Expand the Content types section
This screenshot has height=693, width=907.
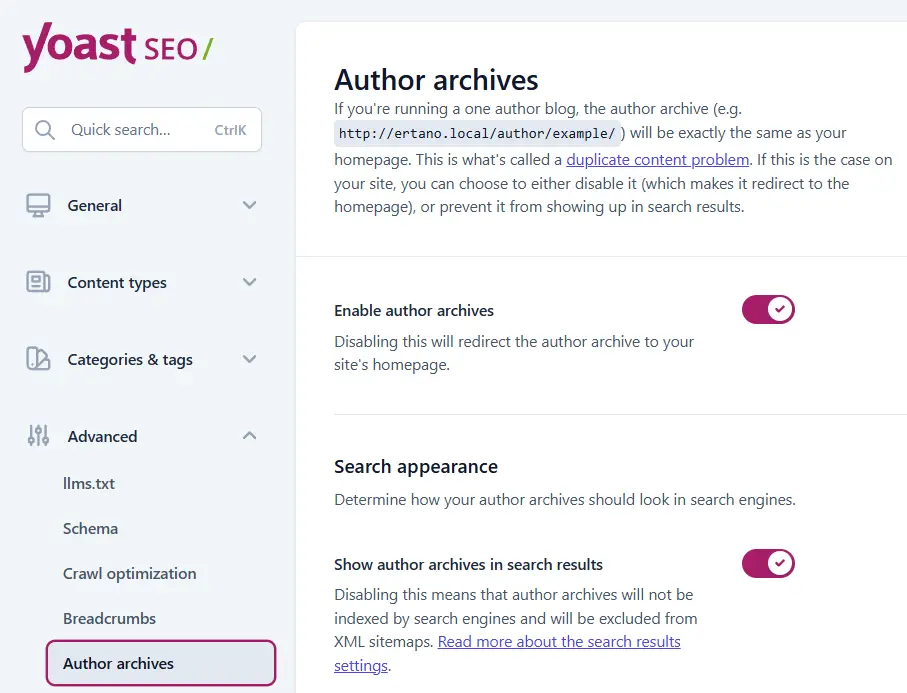click(249, 282)
